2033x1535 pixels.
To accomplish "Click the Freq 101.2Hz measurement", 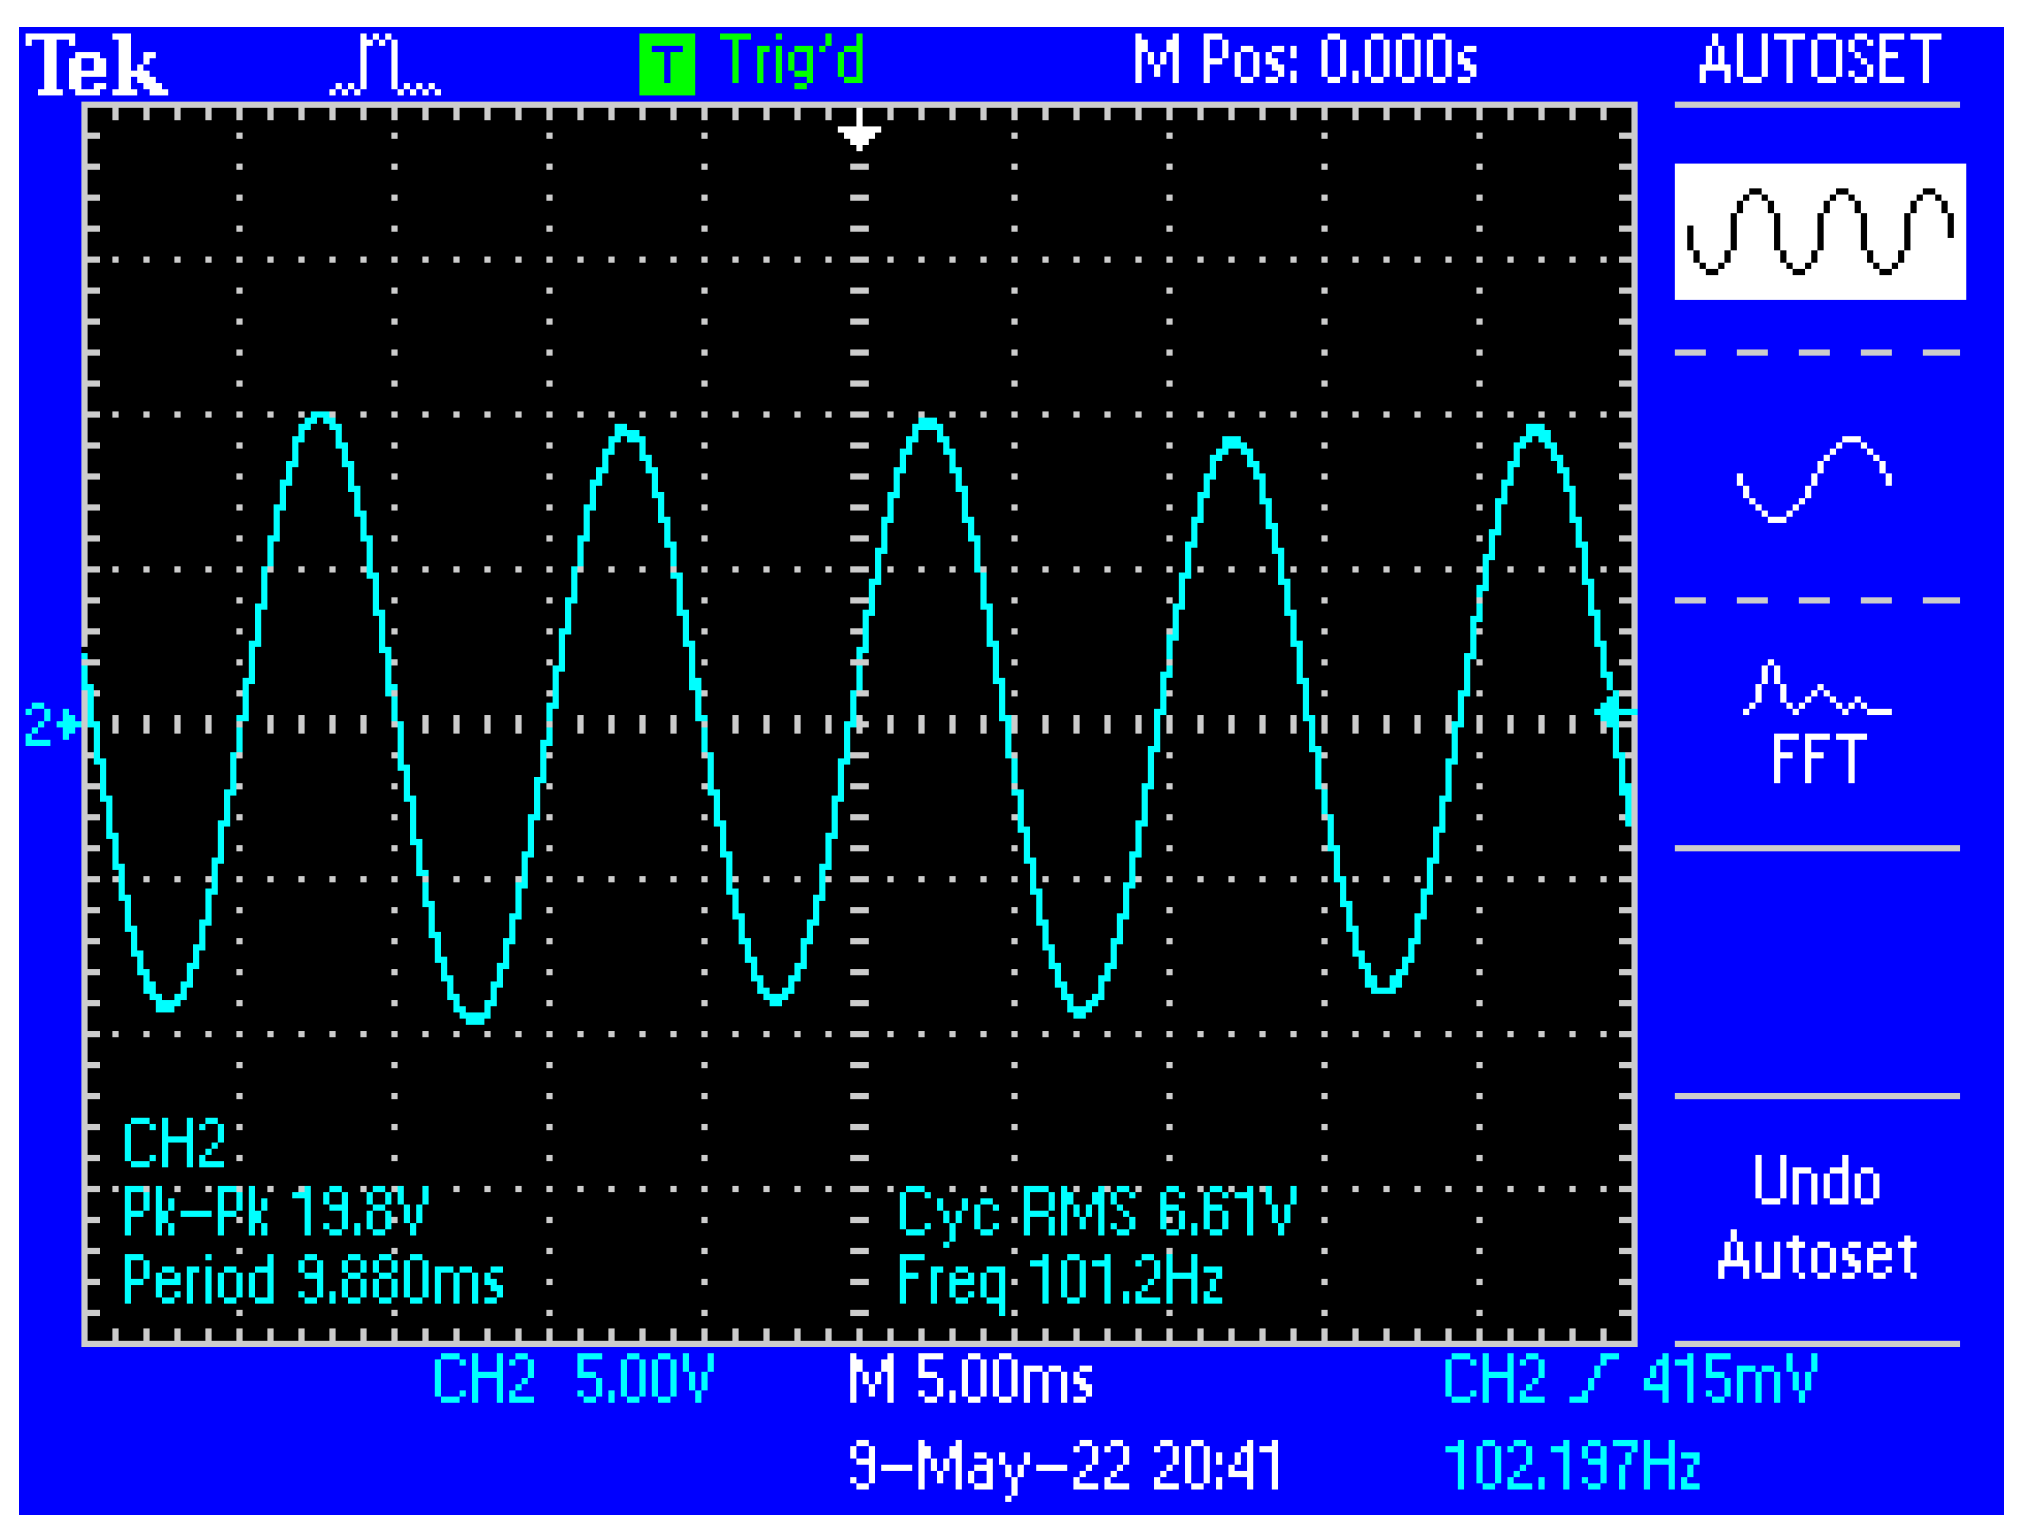I will [1060, 1280].
